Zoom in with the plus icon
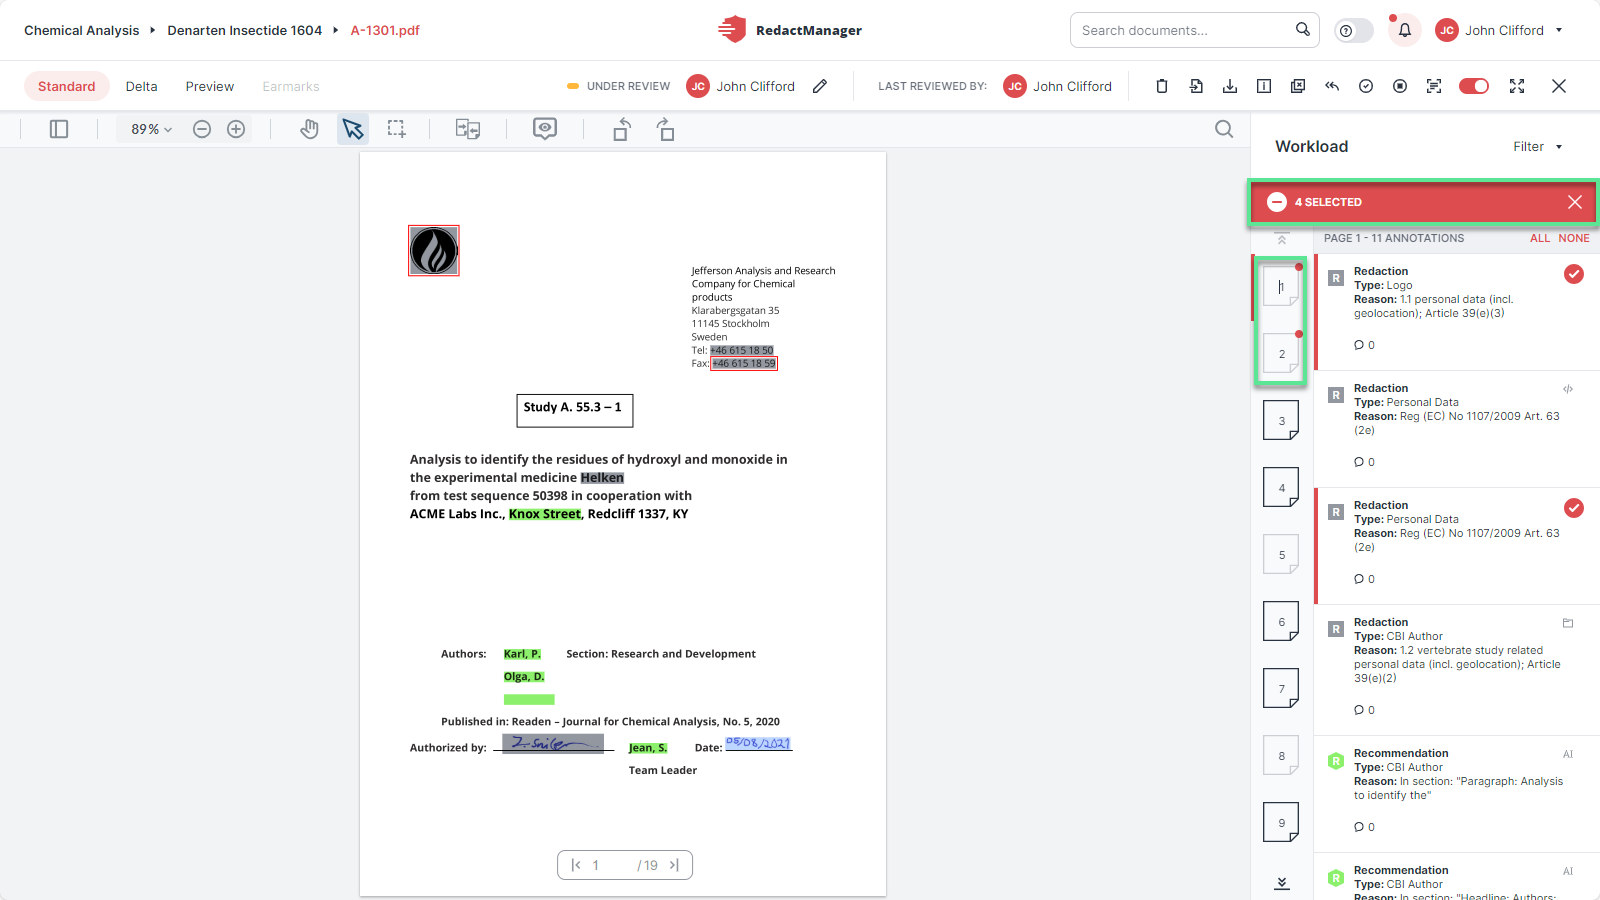 [236, 129]
